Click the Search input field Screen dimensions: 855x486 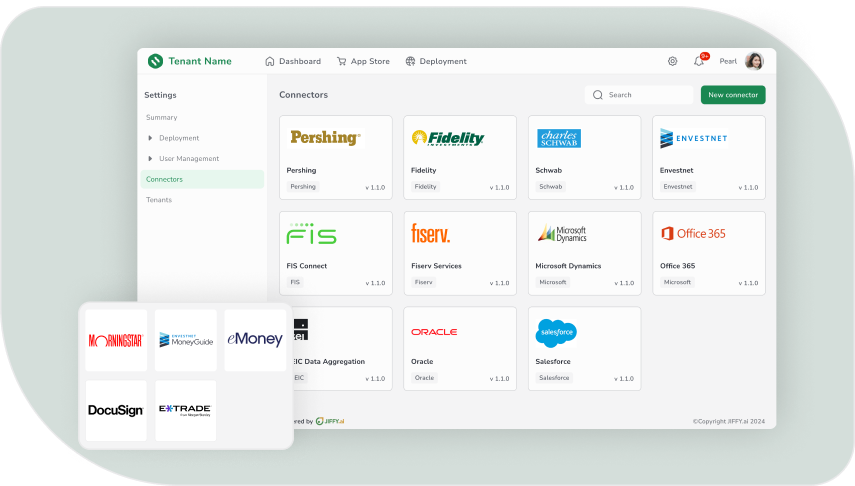639,95
